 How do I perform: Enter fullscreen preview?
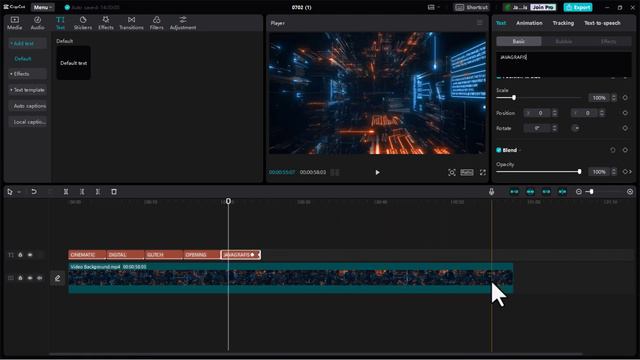click(483, 172)
